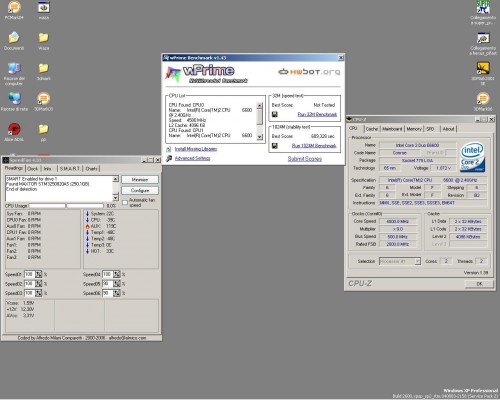This screenshot has height=400, width=500.
Task: Click the icon beside Install Missing Libraries
Action: click(x=169, y=149)
